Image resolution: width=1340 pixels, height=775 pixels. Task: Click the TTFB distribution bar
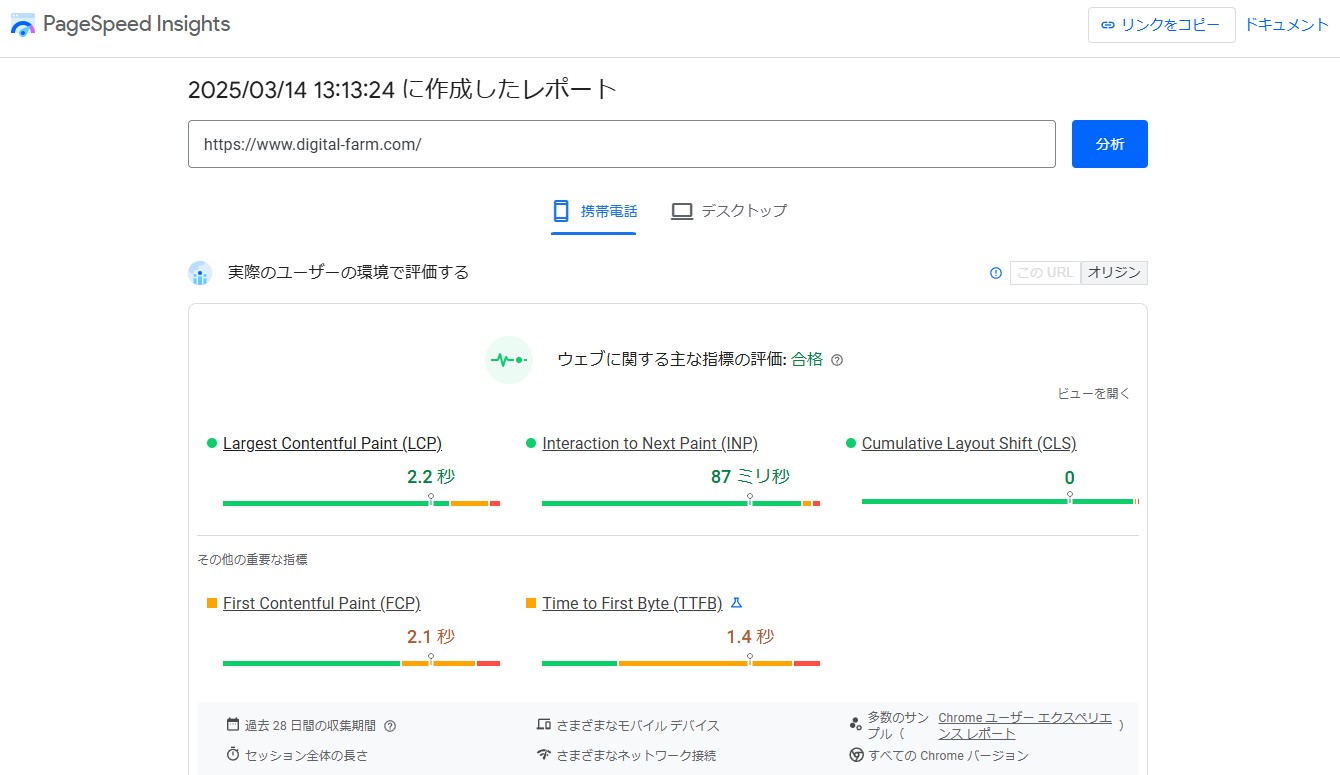pyautogui.click(x=681, y=663)
